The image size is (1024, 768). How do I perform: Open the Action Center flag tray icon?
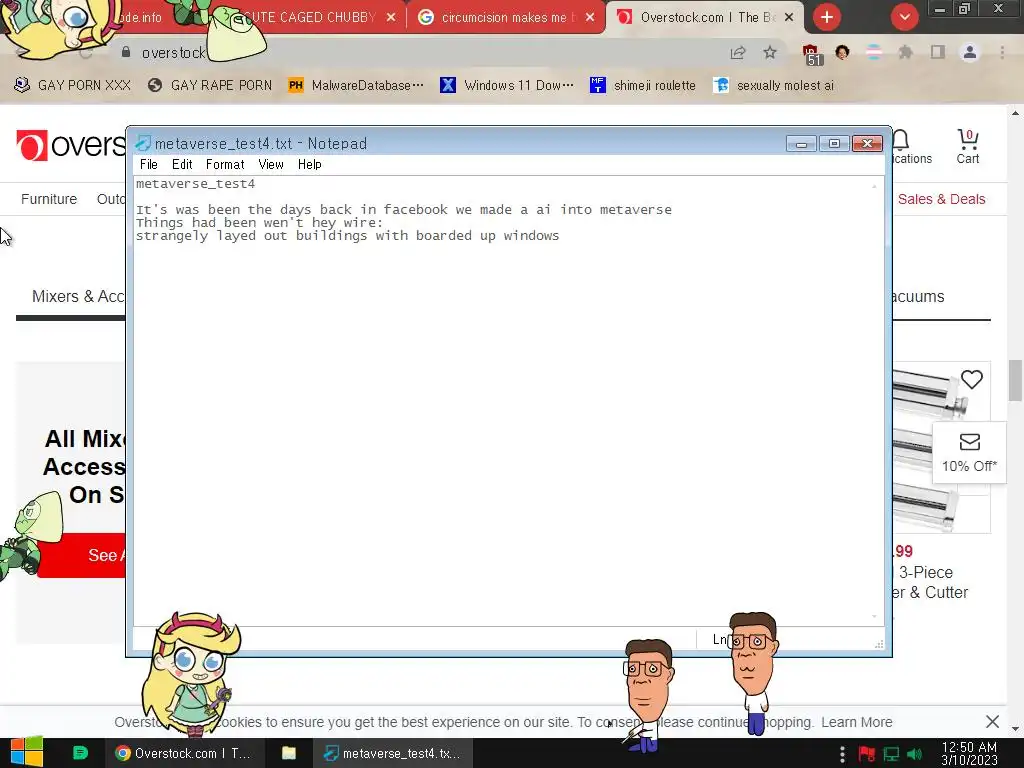tap(867, 754)
